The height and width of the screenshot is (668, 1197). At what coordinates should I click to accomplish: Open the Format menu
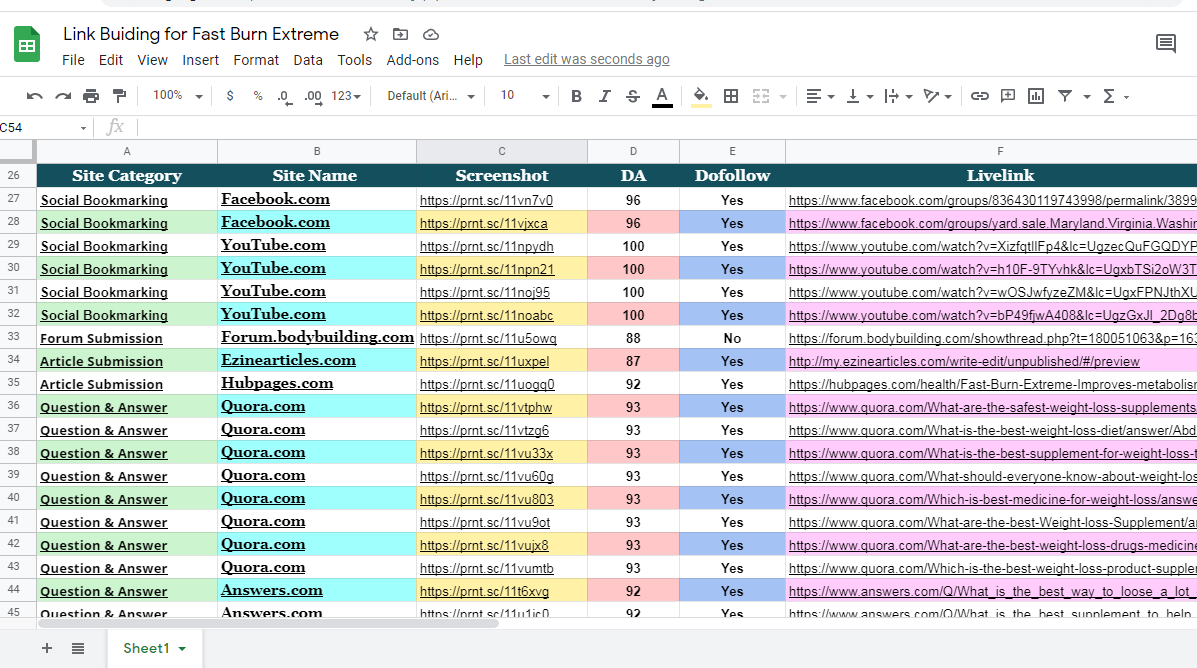(x=256, y=60)
